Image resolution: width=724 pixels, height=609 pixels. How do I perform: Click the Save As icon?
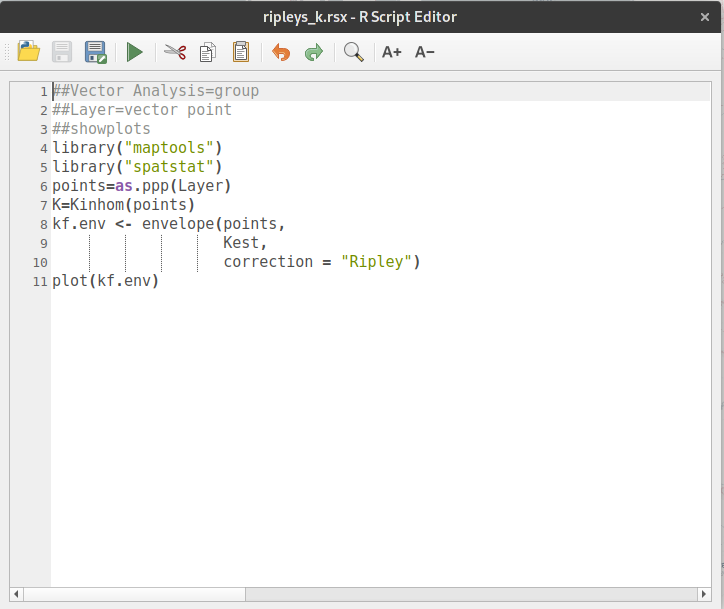(x=96, y=52)
